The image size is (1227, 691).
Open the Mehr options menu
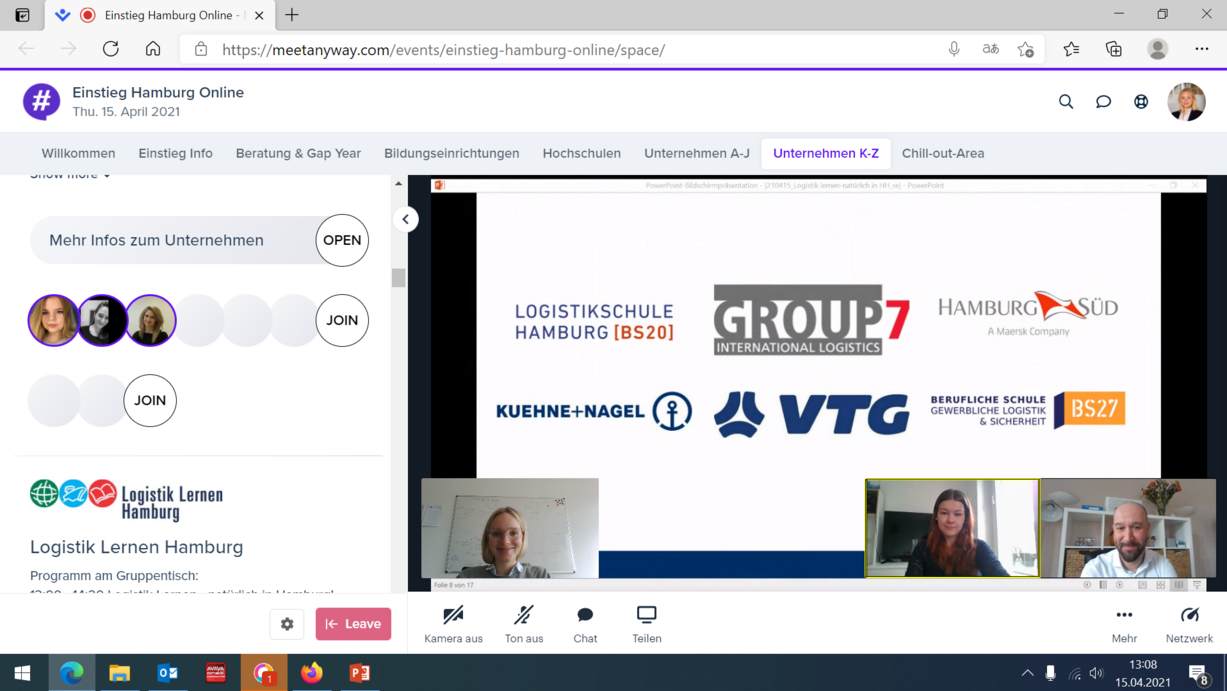1124,624
